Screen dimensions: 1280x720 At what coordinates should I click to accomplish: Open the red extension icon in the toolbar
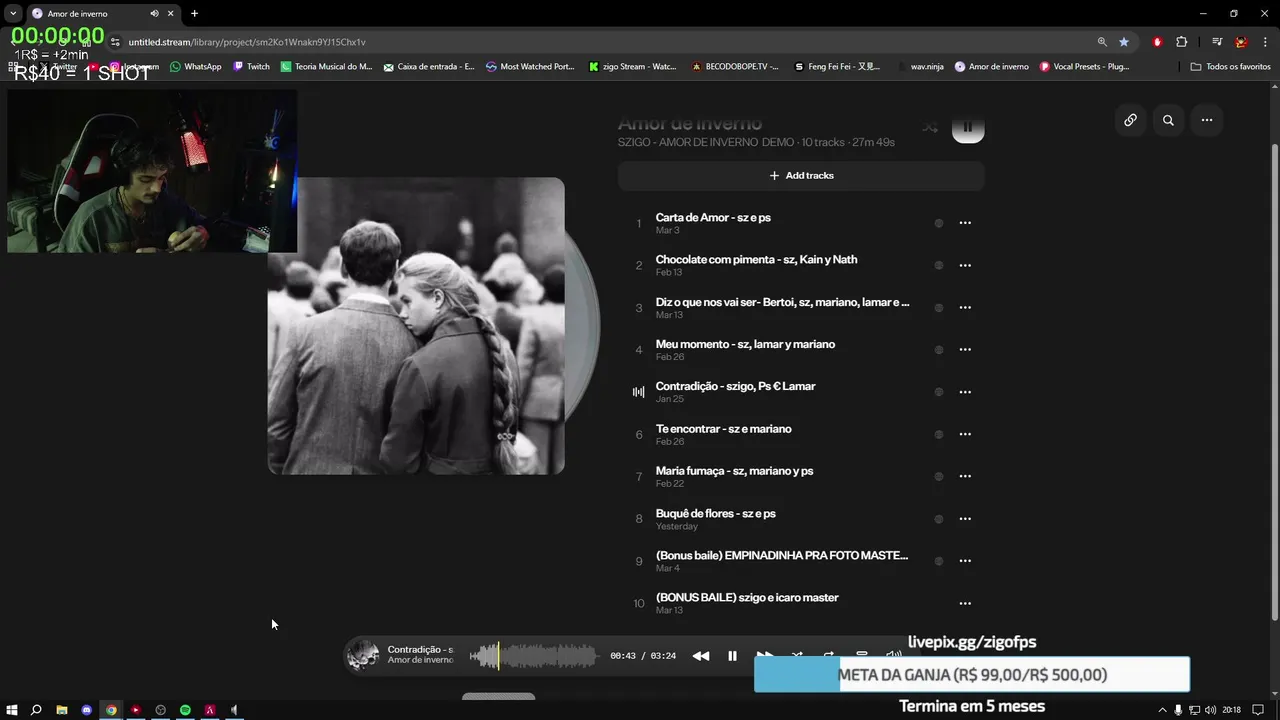[x=1157, y=42]
